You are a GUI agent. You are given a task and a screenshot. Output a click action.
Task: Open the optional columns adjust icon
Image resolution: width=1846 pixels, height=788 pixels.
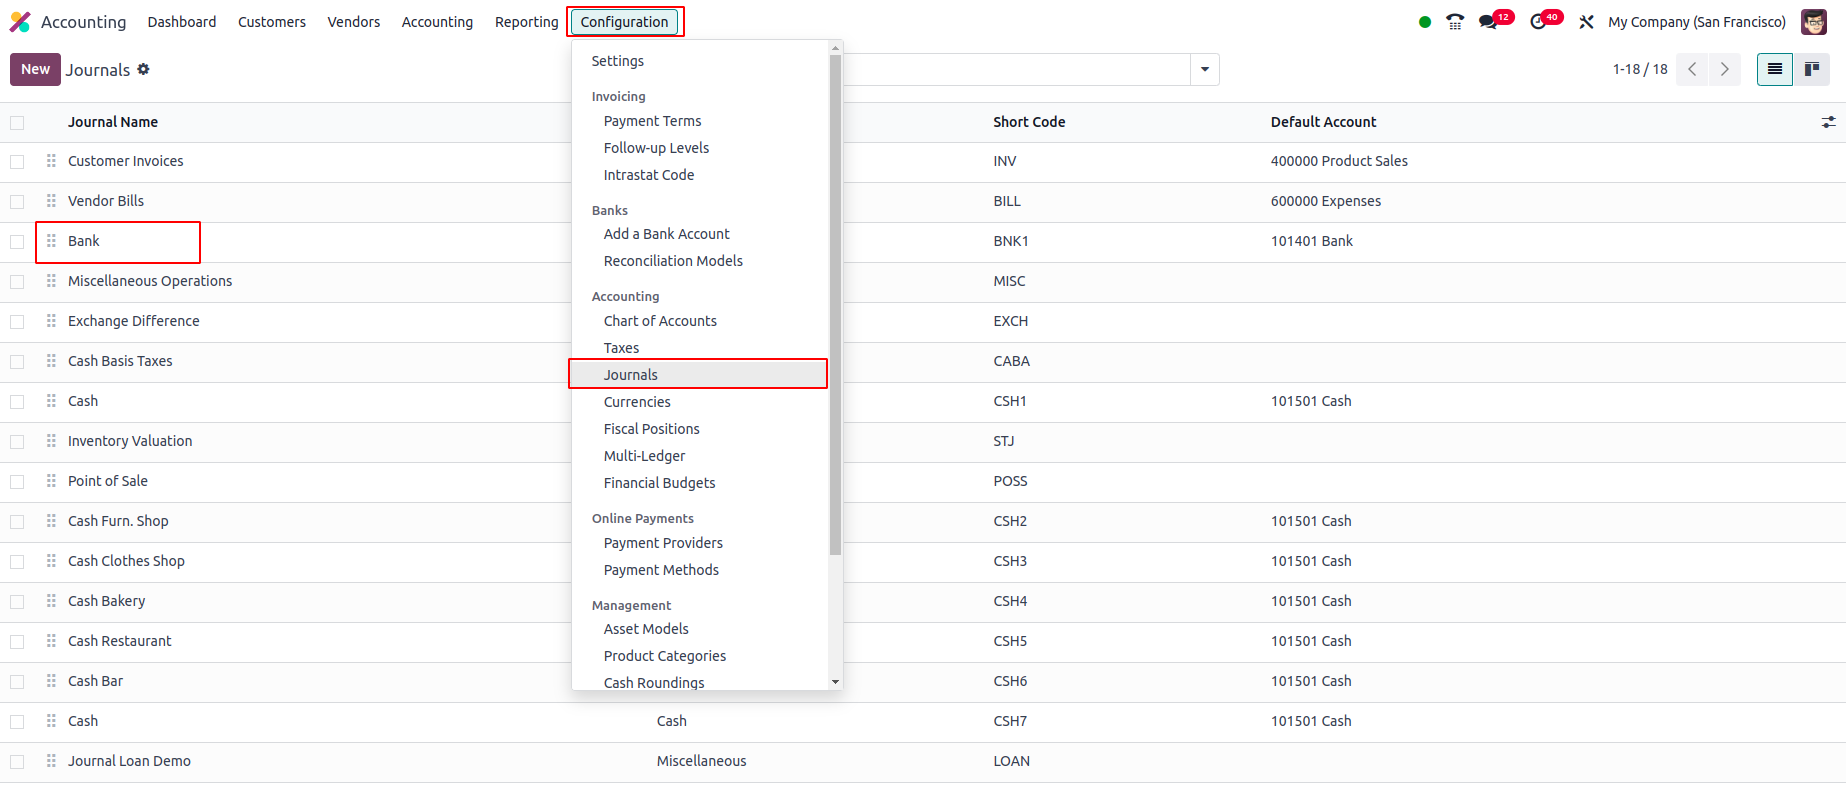1828,122
